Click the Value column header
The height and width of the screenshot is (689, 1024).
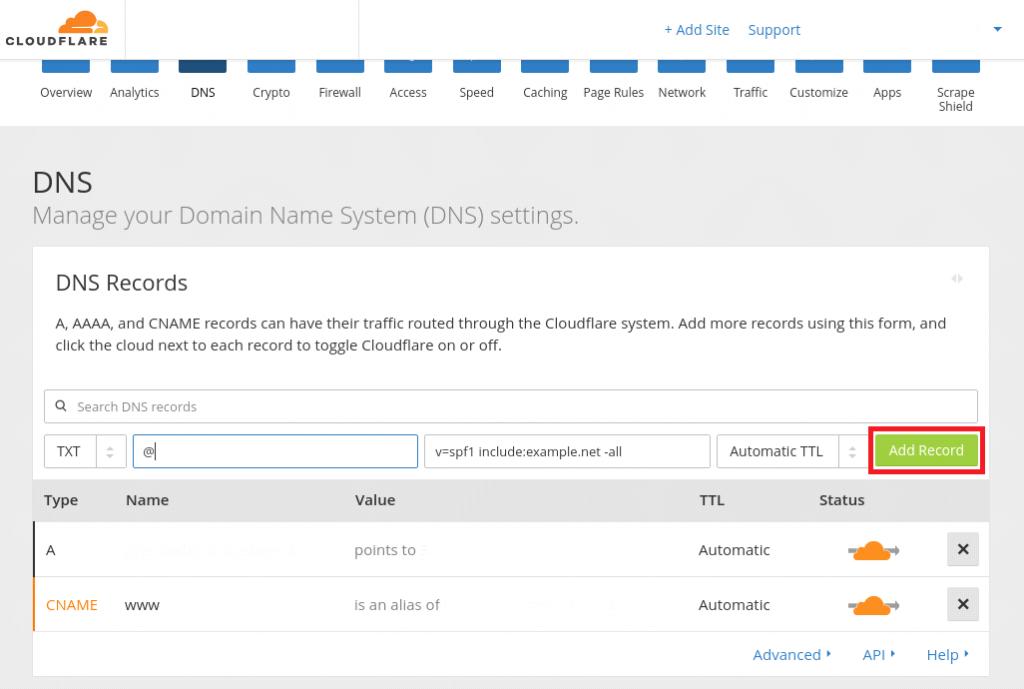click(375, 500)
